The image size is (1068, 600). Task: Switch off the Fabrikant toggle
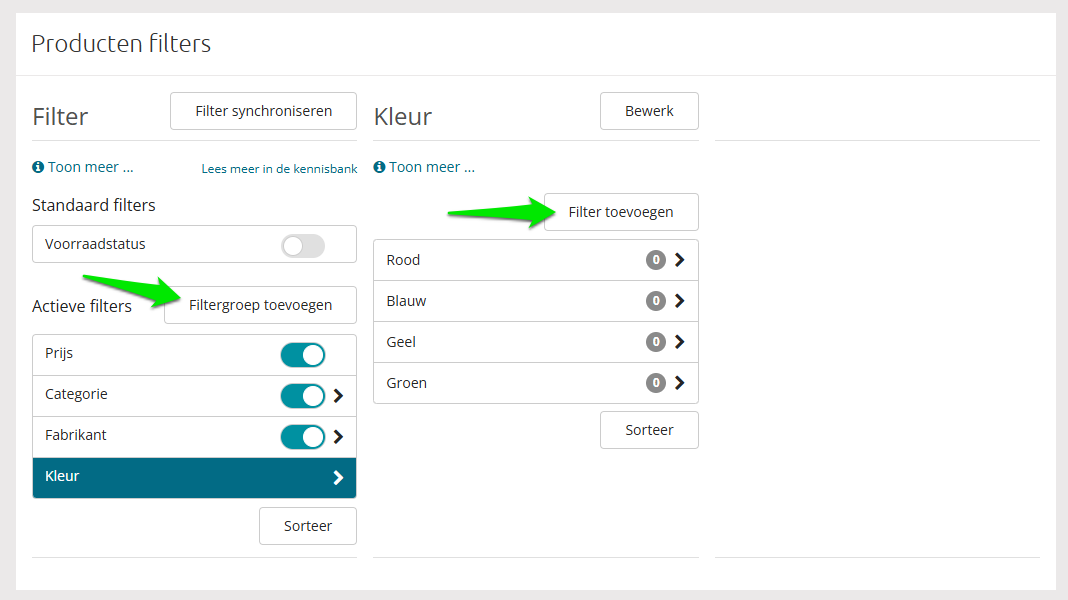pos(303,437)
